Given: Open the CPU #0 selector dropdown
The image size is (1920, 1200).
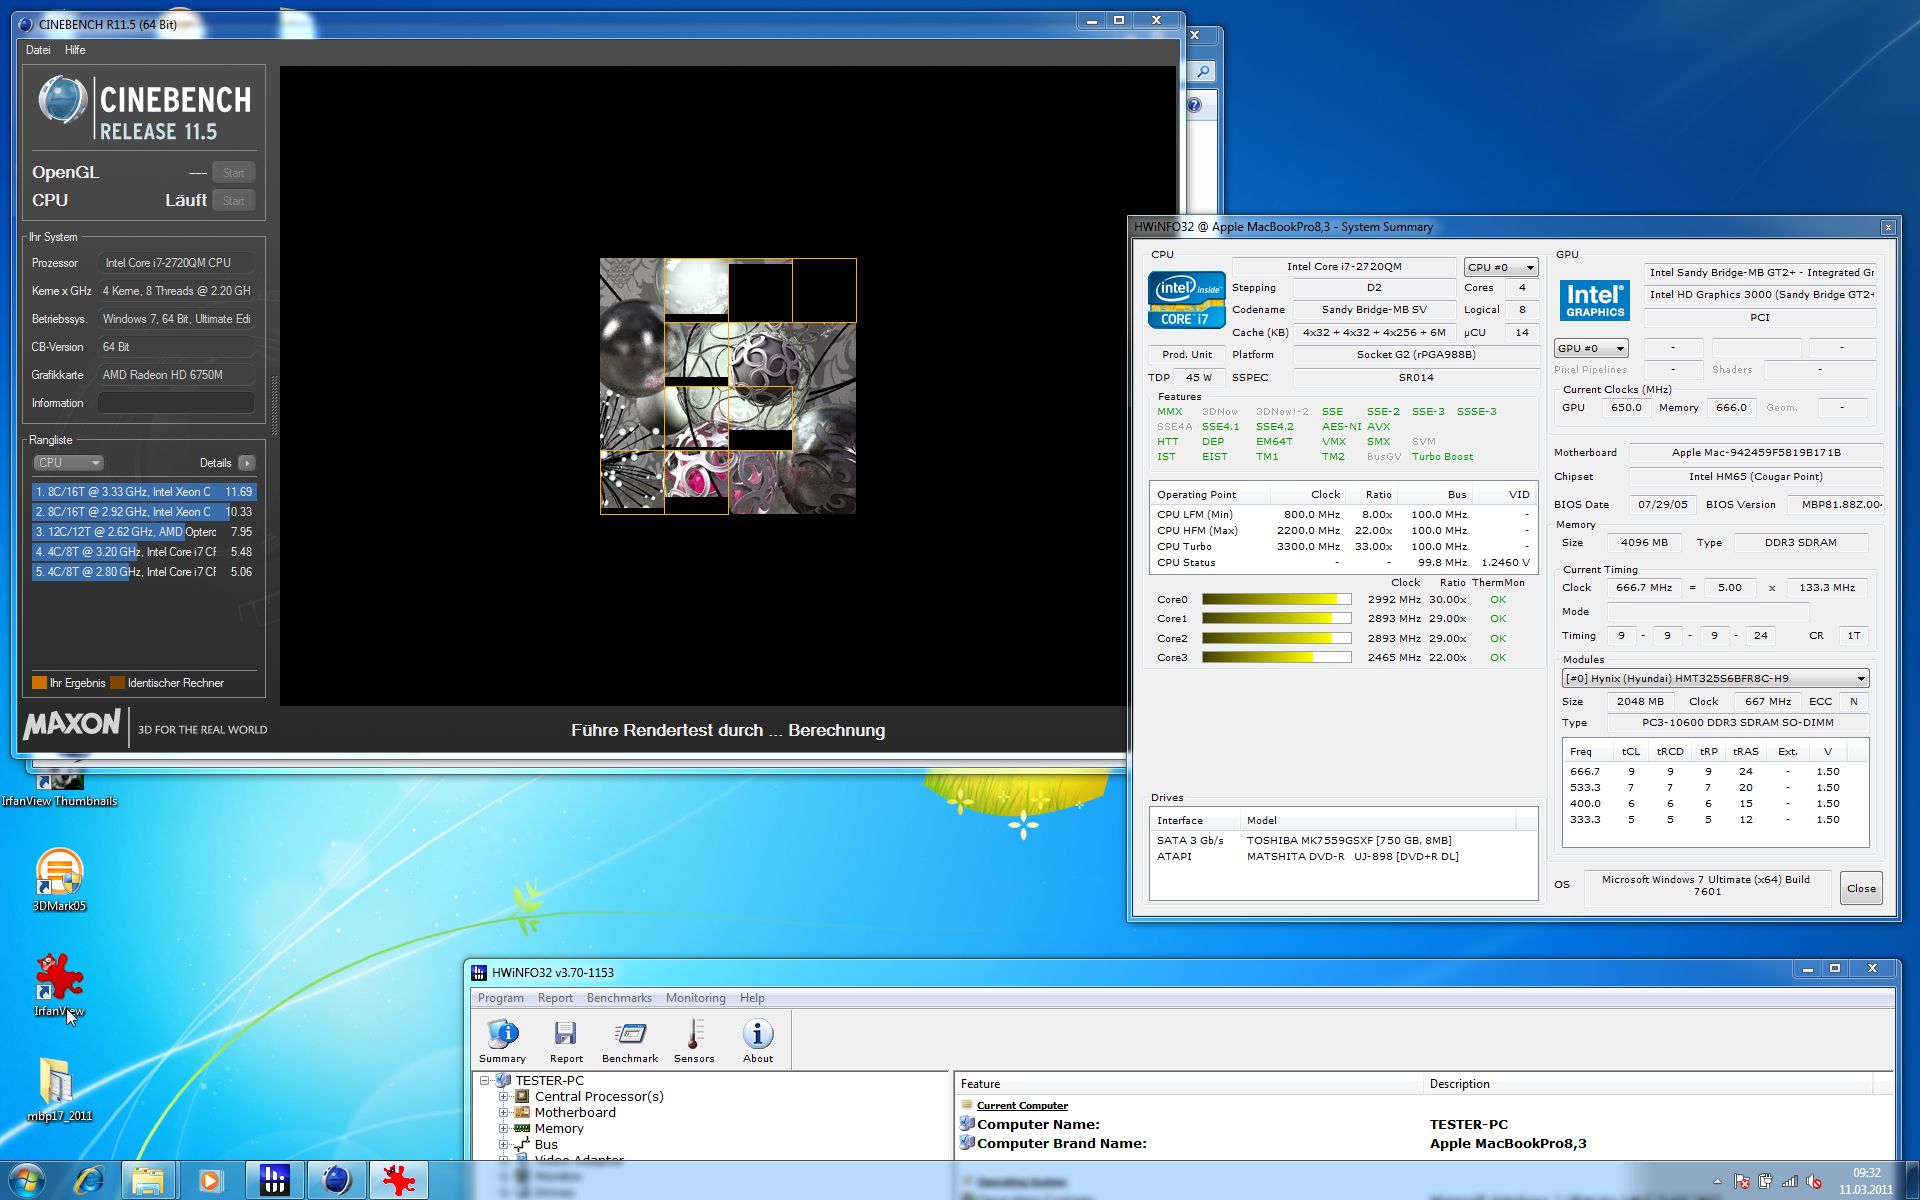Looking at the screenshot, I should 1500,267.
